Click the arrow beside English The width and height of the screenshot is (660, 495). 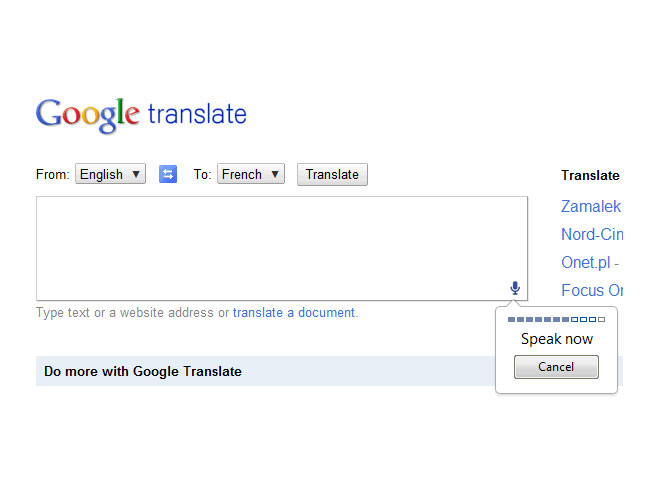136,174
